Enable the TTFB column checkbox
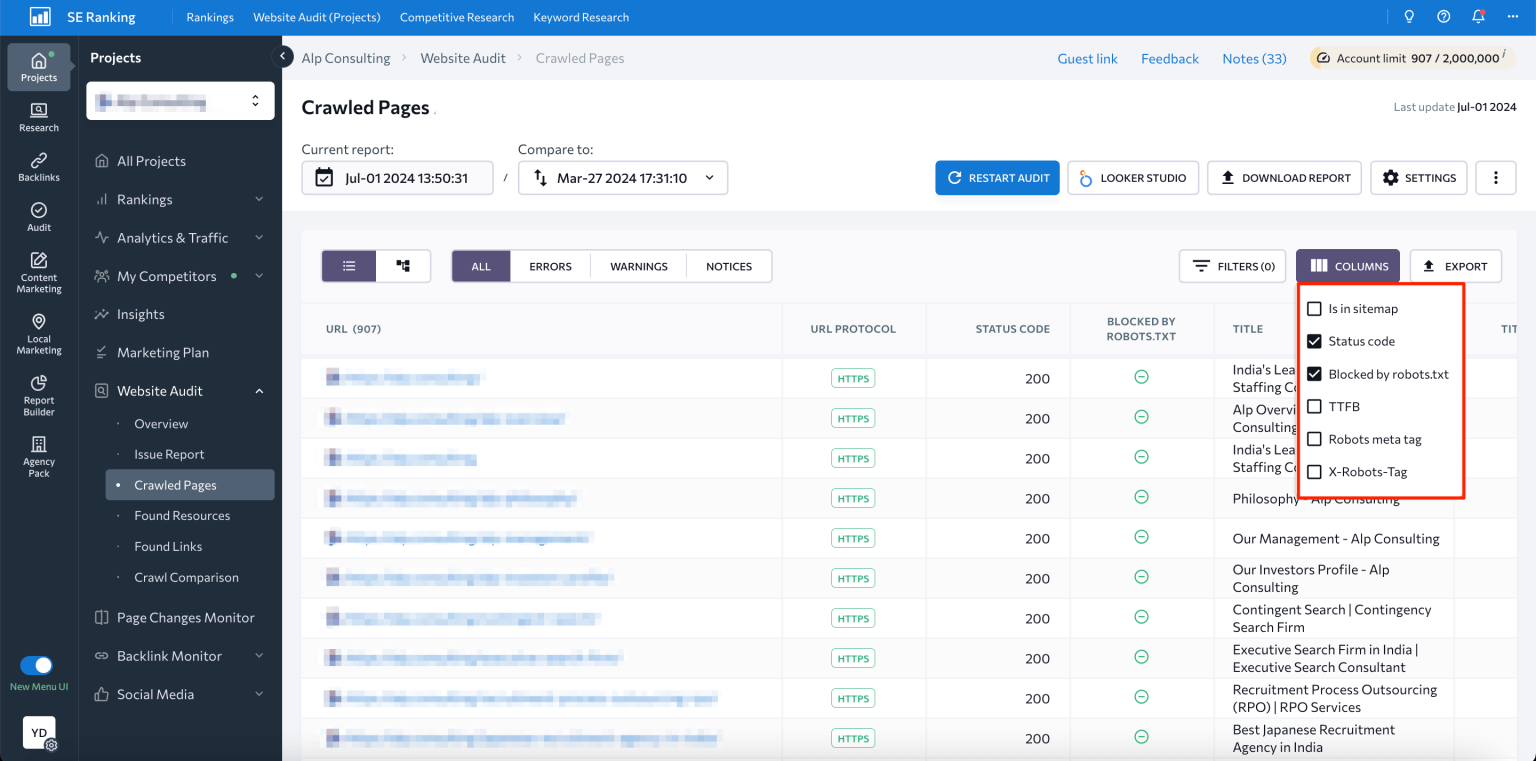1536x761 pixels. click(x=1314, y=406)
